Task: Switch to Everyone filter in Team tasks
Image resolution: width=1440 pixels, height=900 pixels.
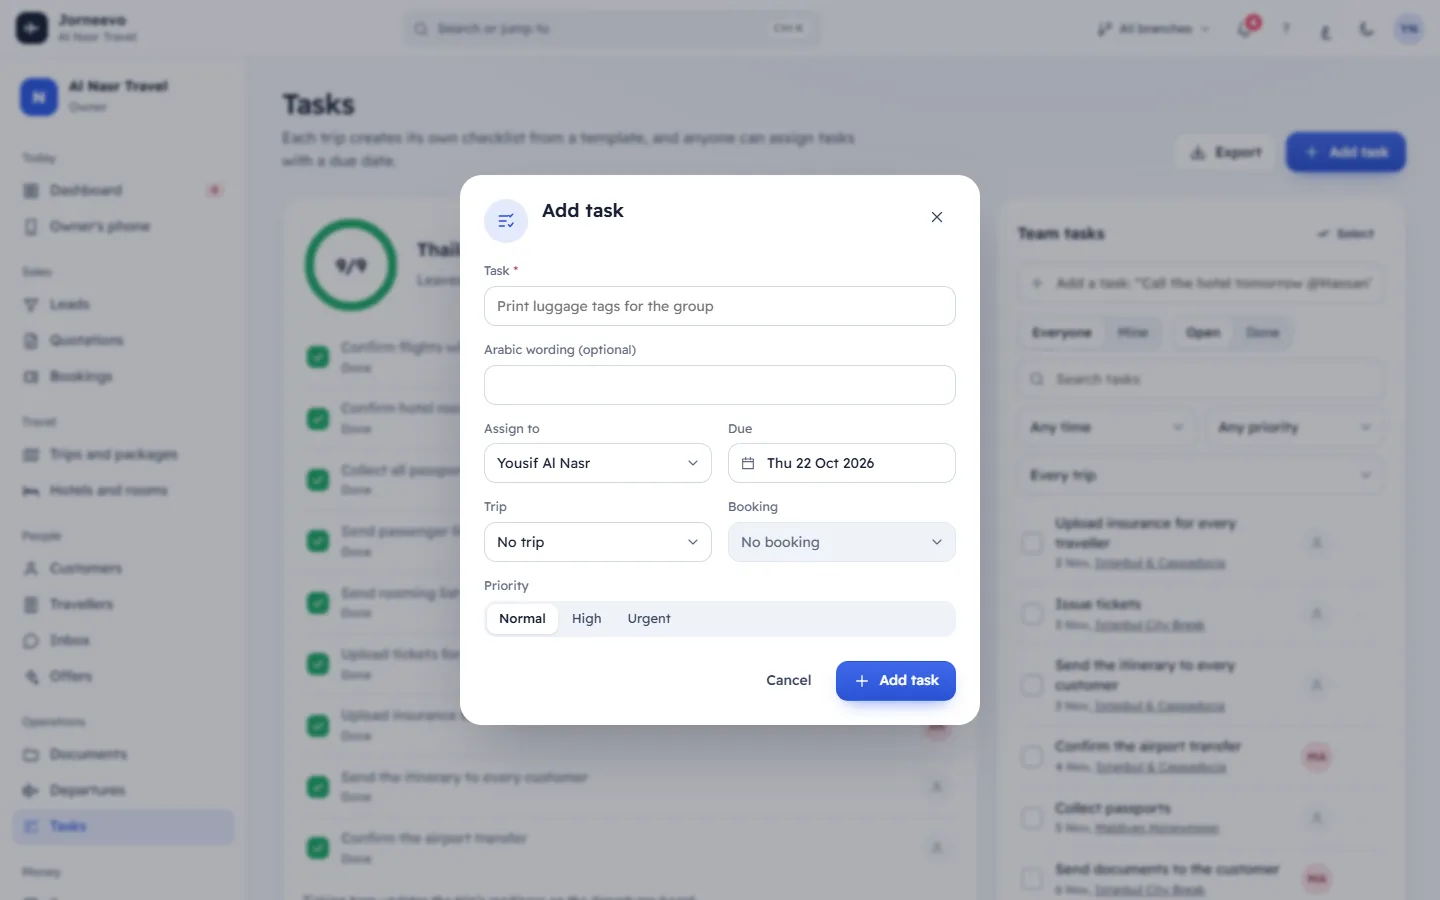Action: (x=1061, y=332)
